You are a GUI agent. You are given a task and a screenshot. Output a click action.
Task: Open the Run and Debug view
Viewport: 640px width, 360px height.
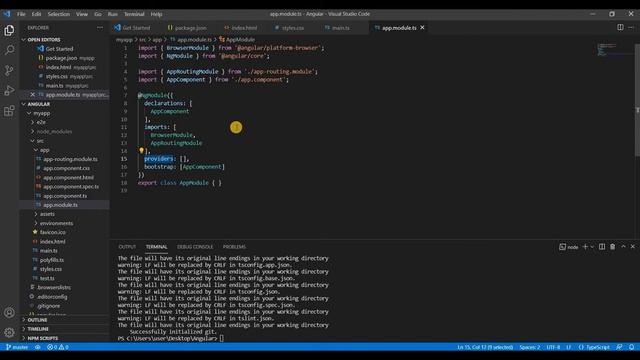pos(9,90)
